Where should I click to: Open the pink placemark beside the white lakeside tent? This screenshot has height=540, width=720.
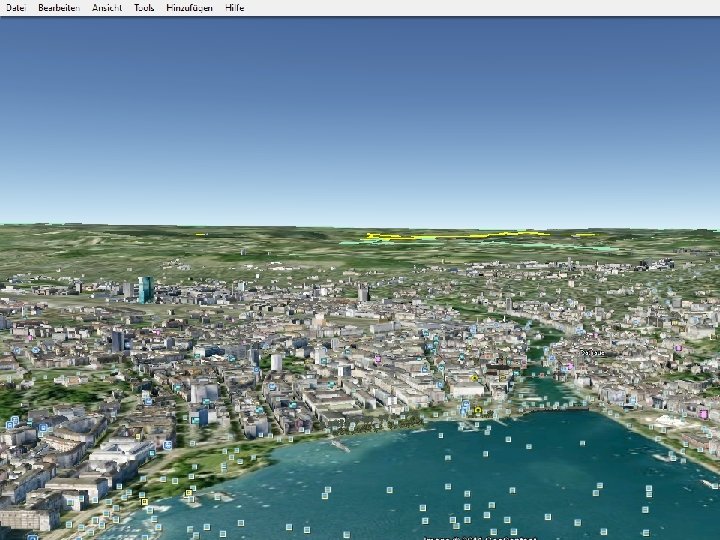(x=703, y=414)
